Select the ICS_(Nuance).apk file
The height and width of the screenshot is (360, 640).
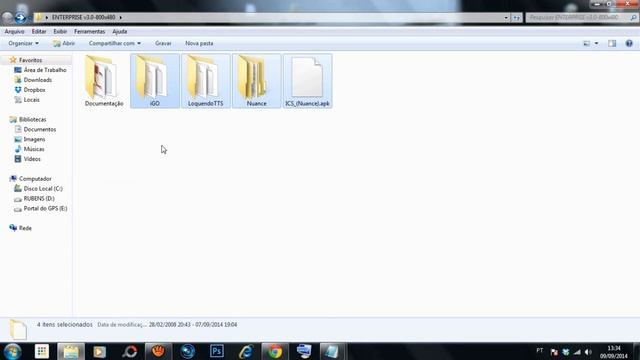point(307,81)
